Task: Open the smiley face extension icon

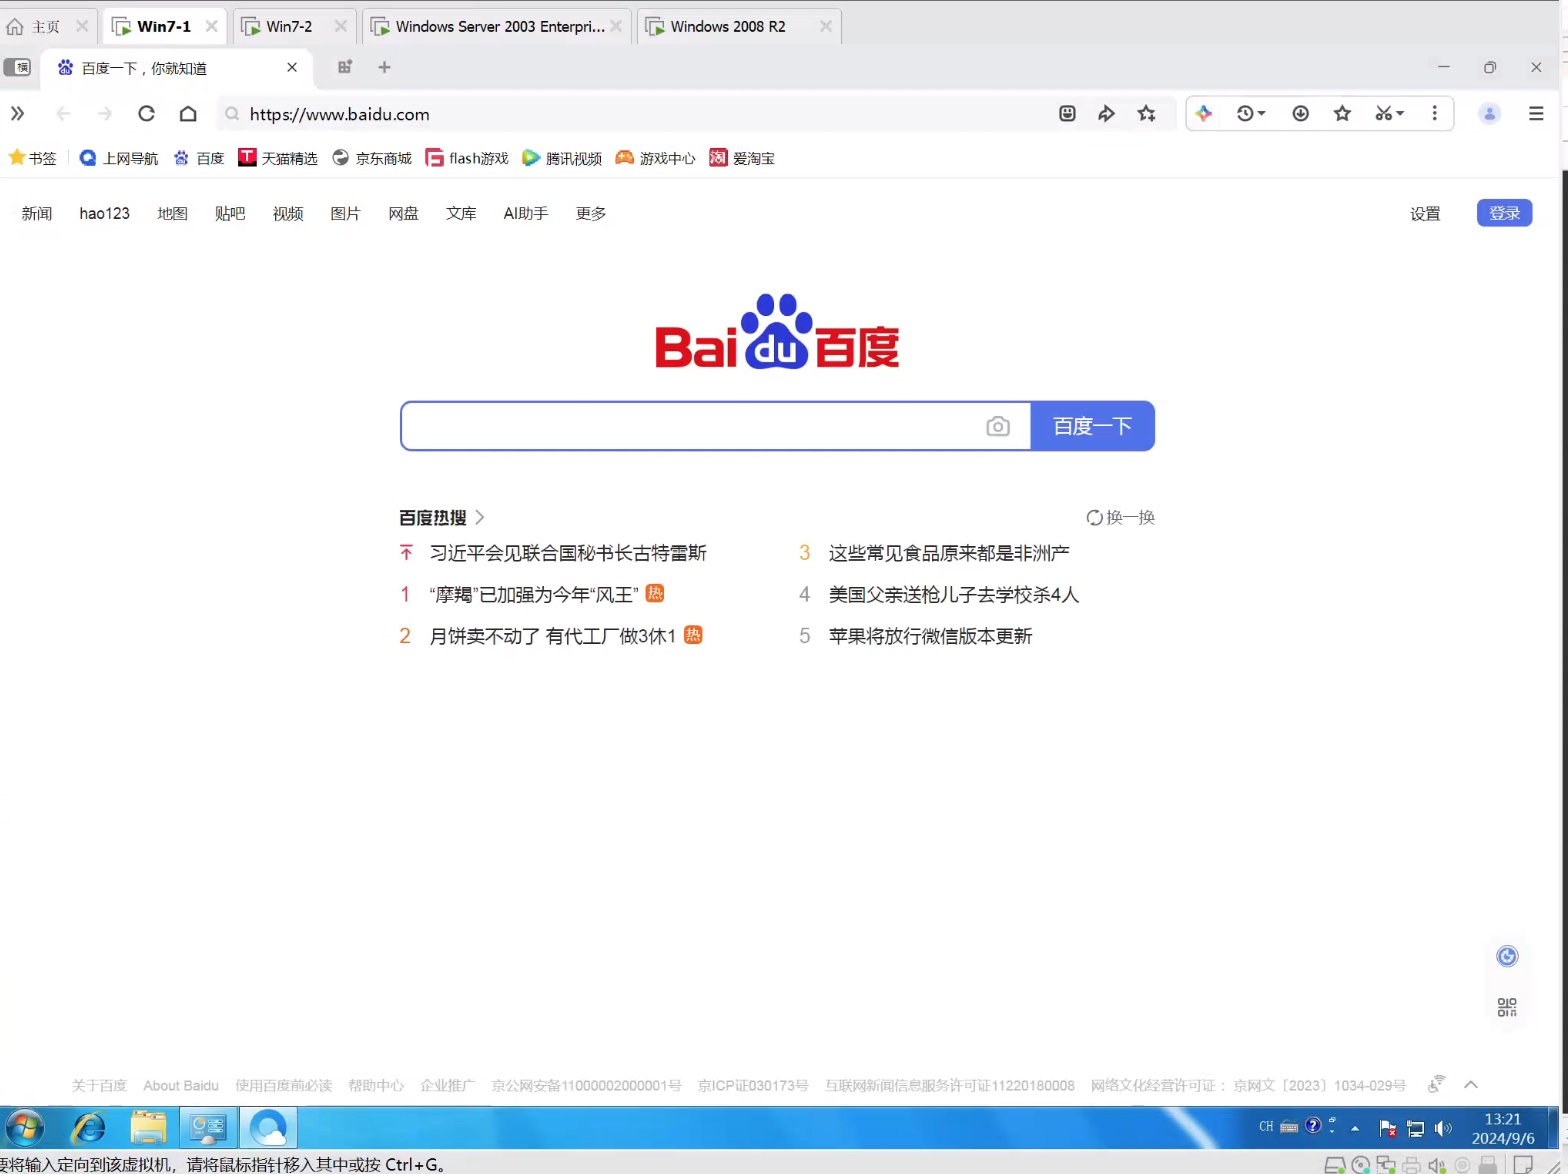Action: point(1067,114)
